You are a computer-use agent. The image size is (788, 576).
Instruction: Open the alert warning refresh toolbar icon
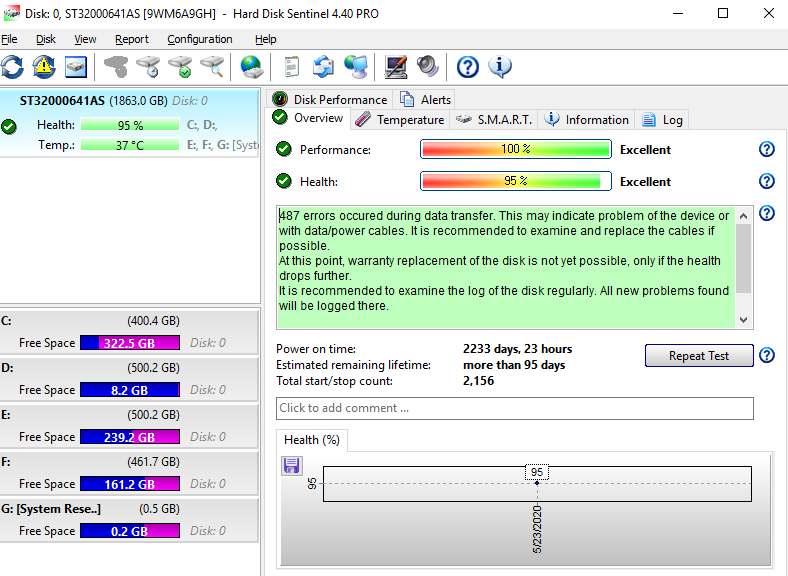click(44, 67)
